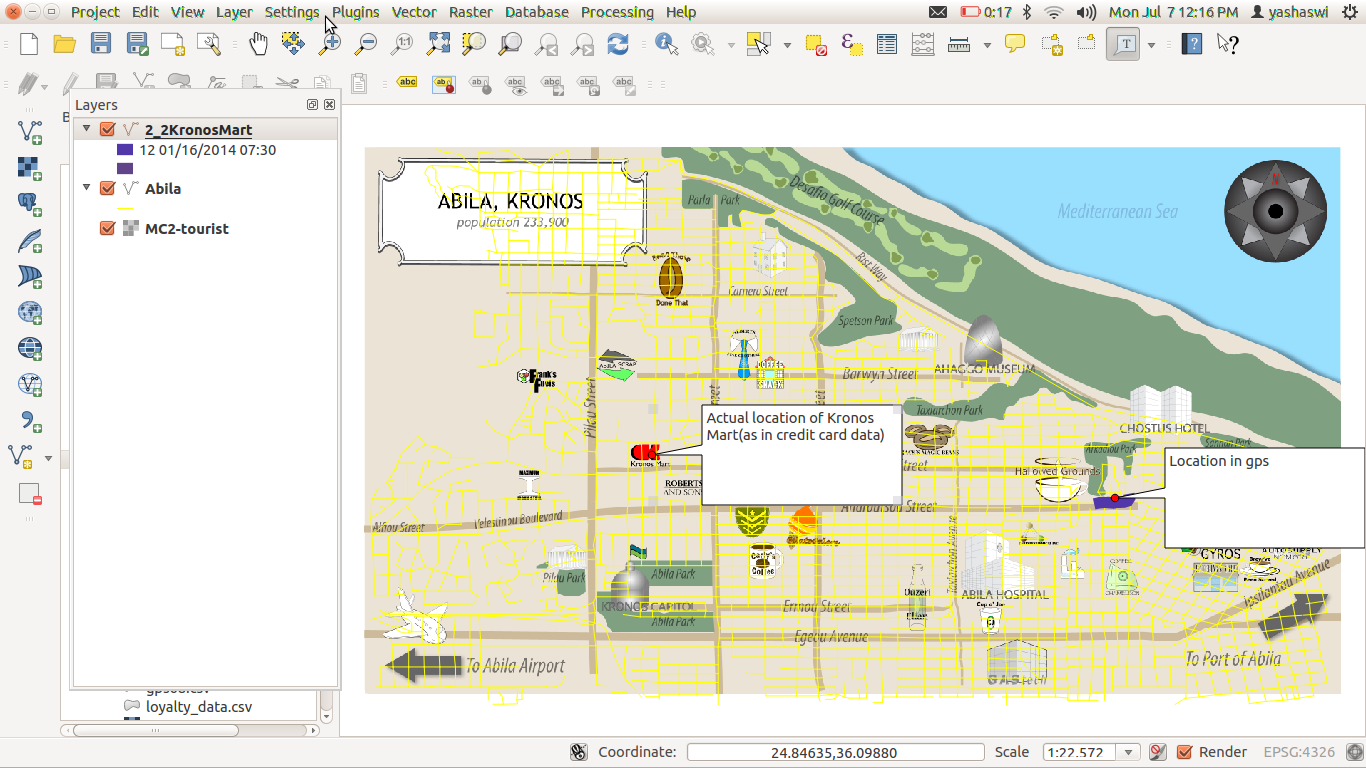
Task: Click the Add Raster Layer icon
Action: (x=30, y=167)
